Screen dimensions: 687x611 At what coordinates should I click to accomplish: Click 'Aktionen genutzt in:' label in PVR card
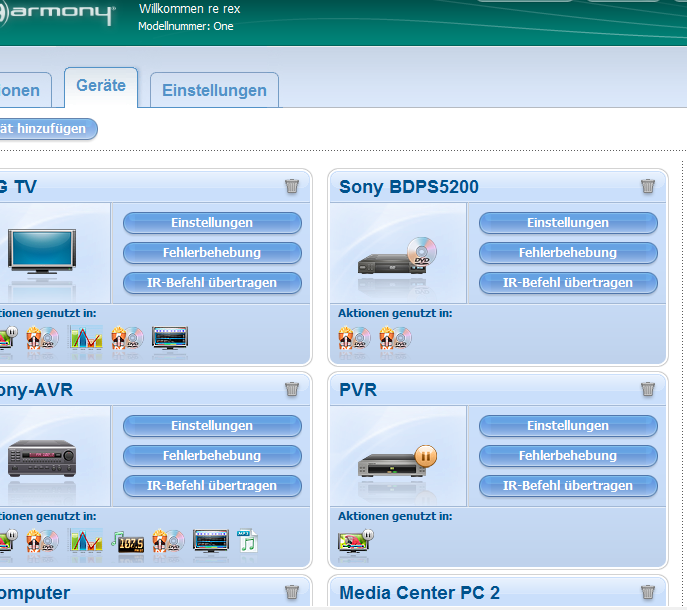[x=395, y=516]
